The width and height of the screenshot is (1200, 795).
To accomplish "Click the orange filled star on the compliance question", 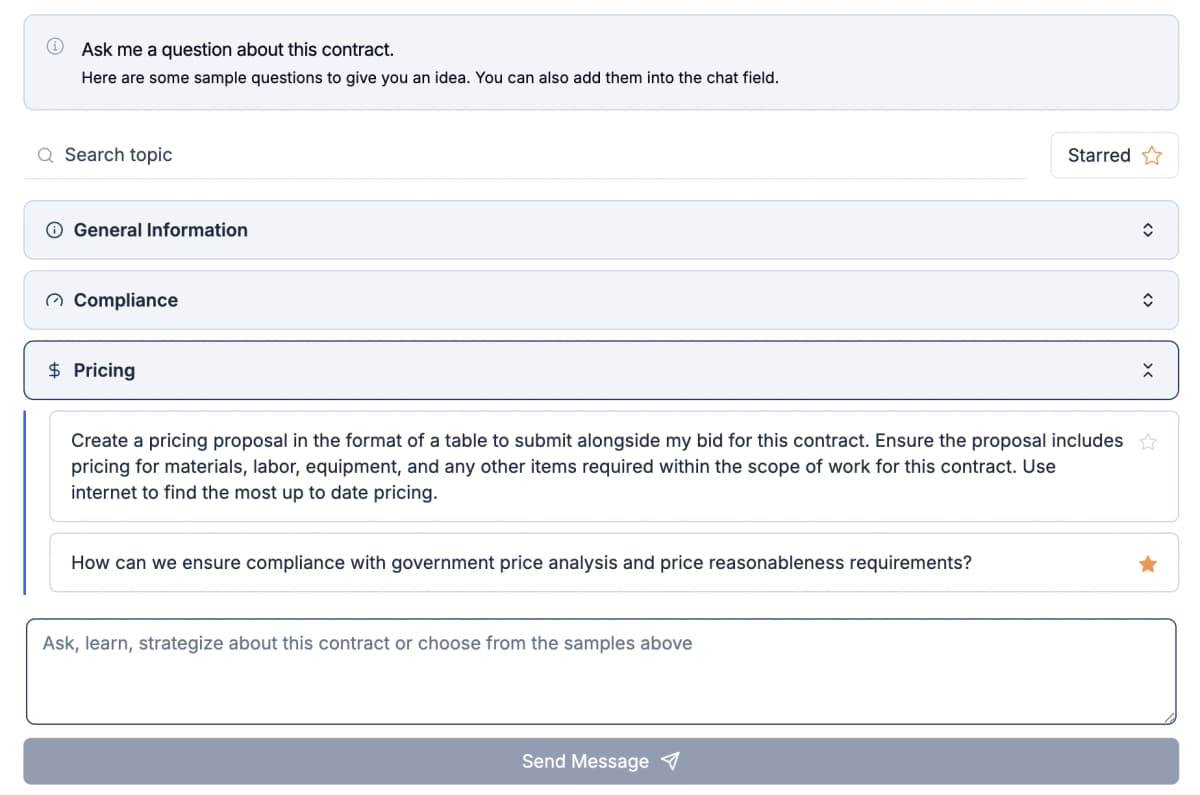I will tap(1147, 563).
